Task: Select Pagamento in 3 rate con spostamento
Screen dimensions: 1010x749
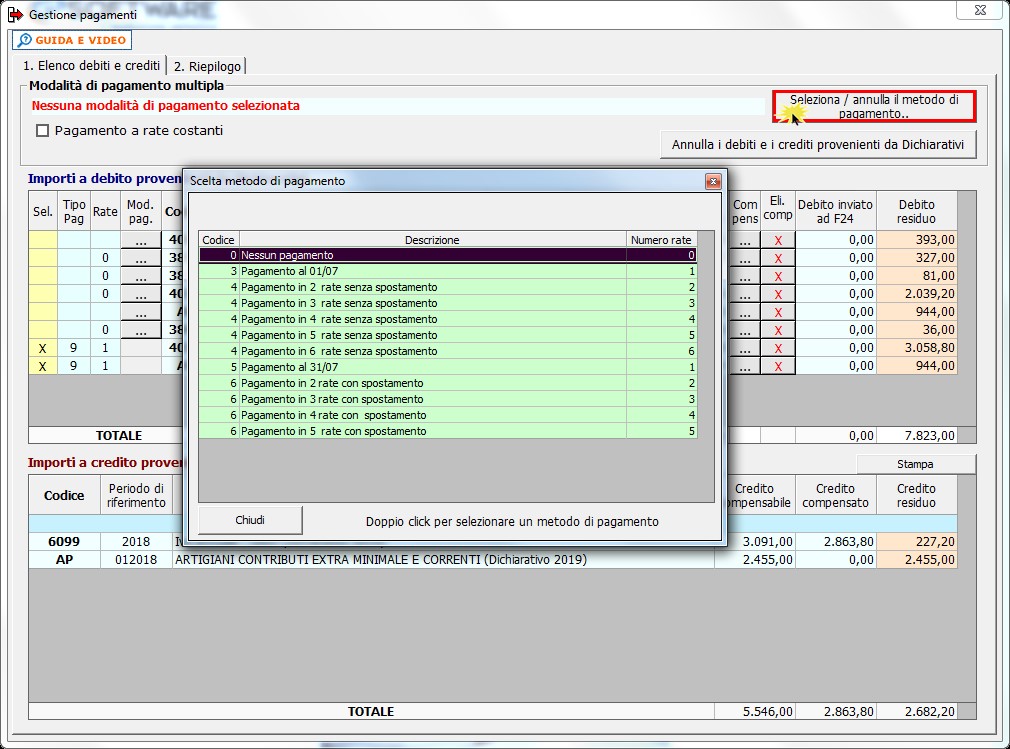Action: point(448,399)
